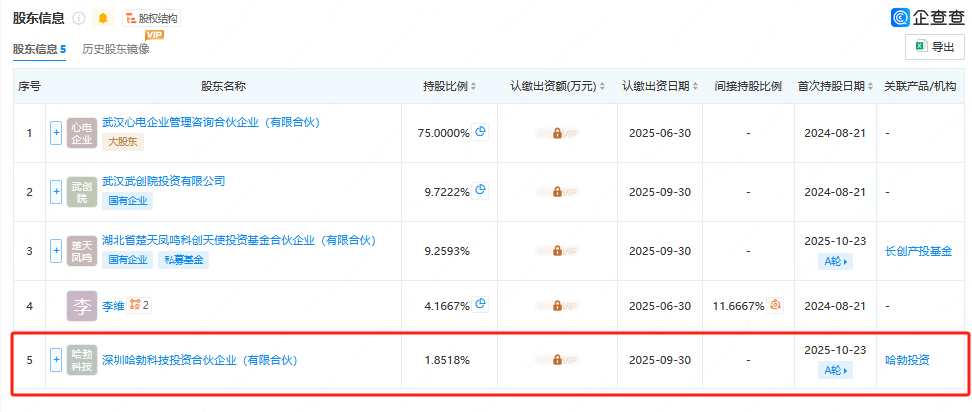Click the info icon beside 股东信息 title
The width and height of the screenshot is (972, 412).
79,19
